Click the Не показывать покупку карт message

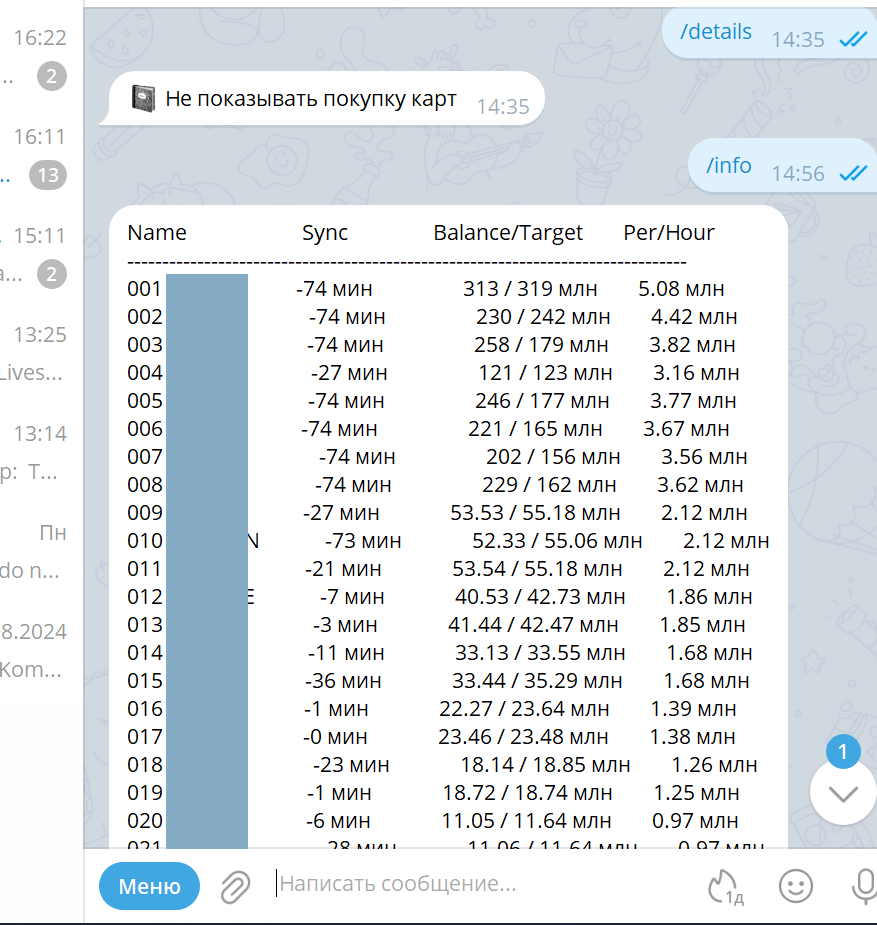tap(310, 99)
